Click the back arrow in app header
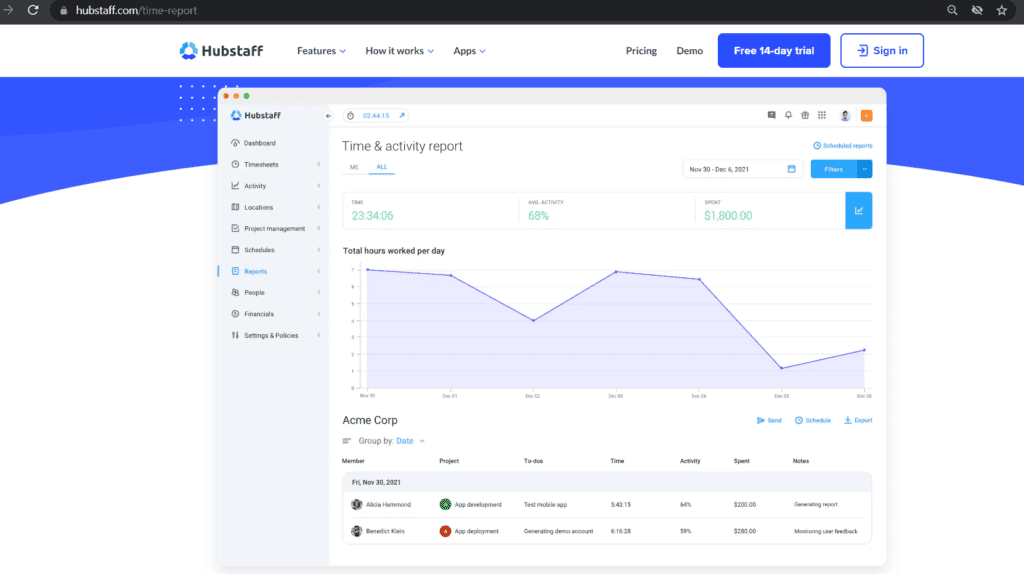The width and height of the screenshot is (1024, 574). click(328, 116)
